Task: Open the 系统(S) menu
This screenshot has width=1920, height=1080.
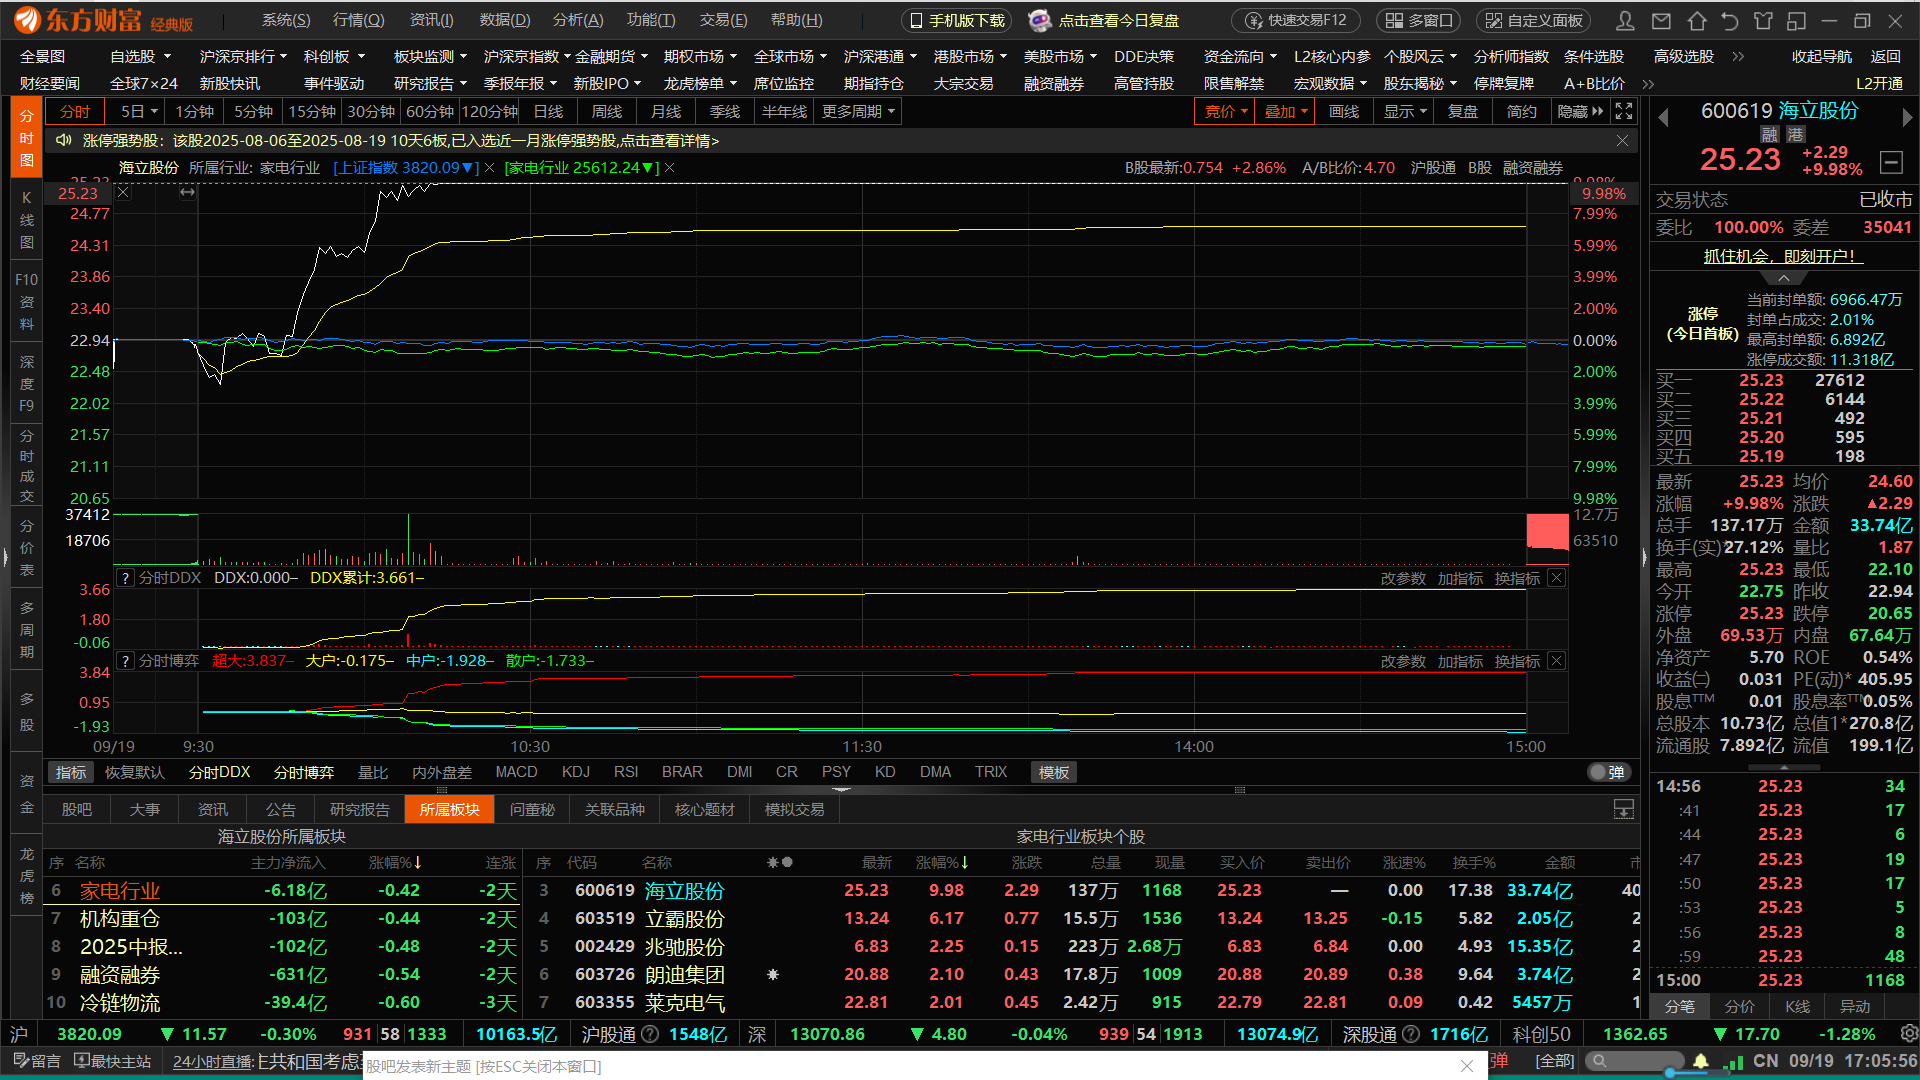Action: tap(286, 20)
